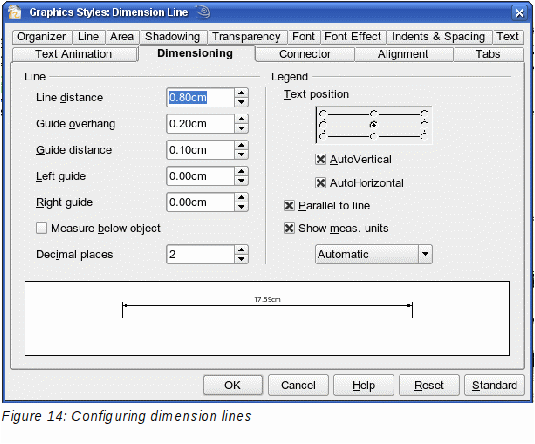Uncheck the AutoVertical checkbox

click(x=320, y=159)
